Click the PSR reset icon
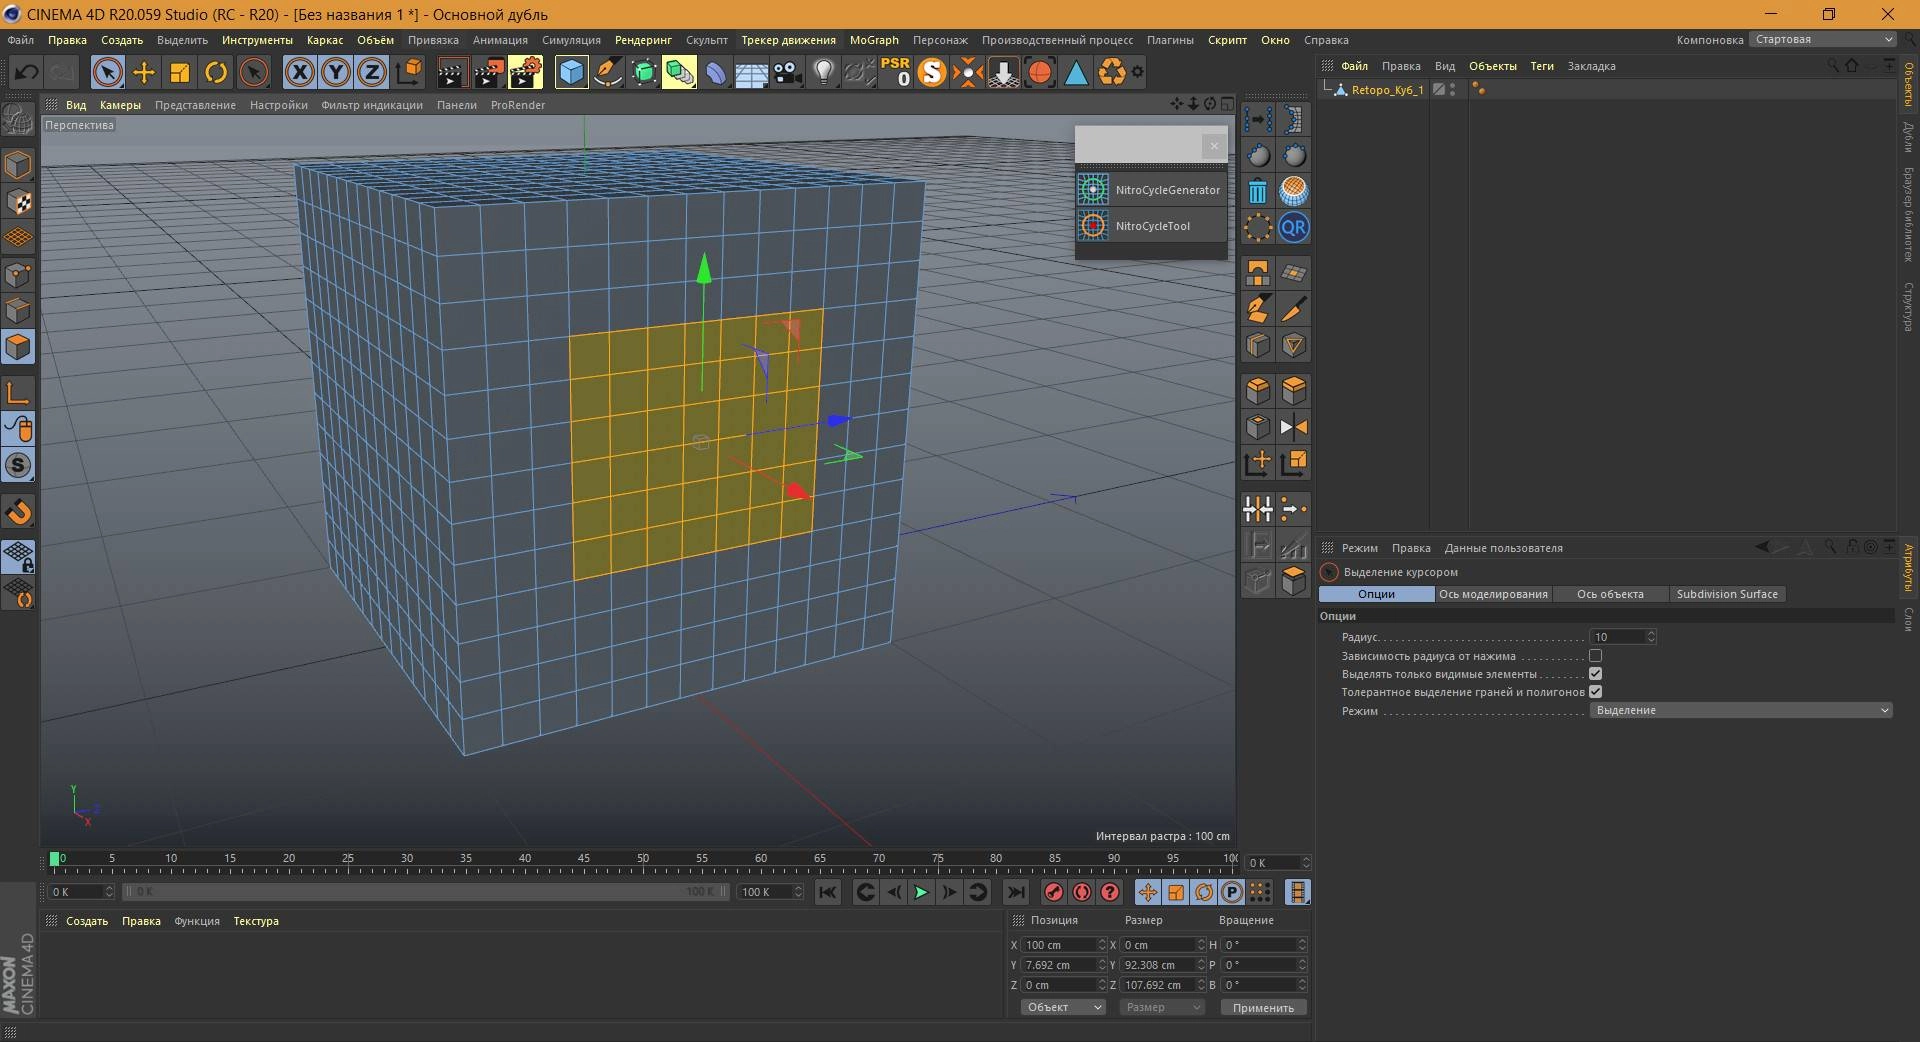 coord(895,72)
